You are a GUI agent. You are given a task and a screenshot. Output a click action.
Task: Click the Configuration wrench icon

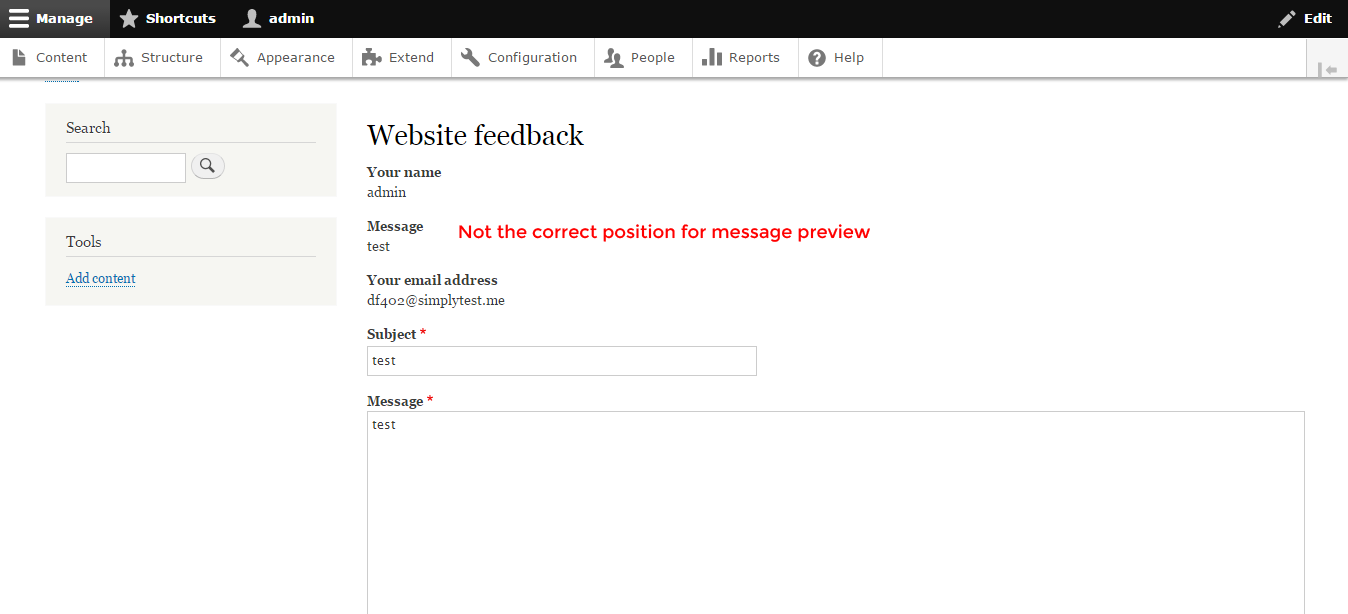tap(469, 56)
